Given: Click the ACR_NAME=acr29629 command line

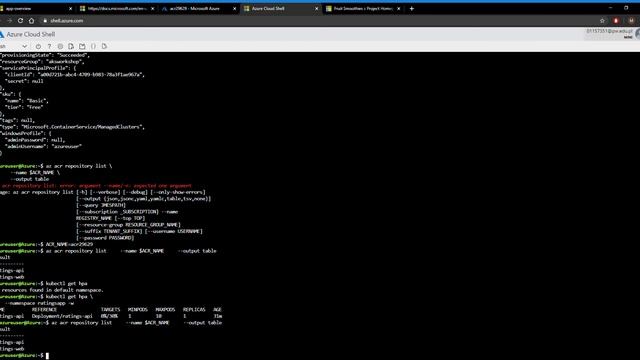Looking at the screenshot, I should [69, 244].
